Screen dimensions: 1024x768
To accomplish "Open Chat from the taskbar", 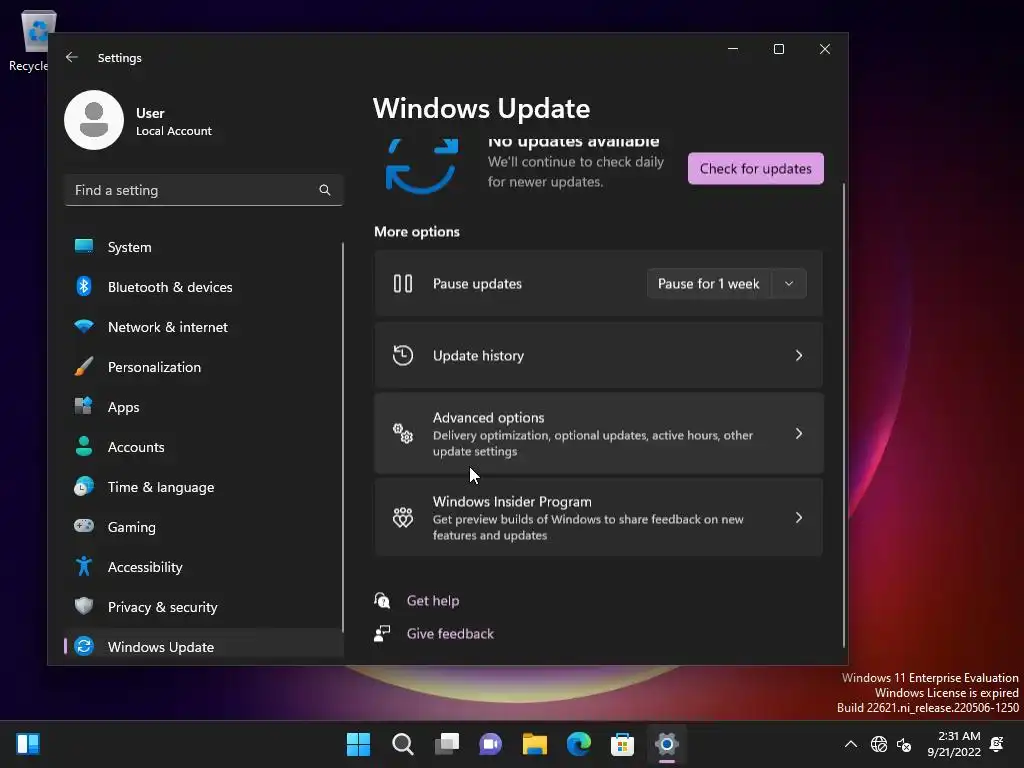I will click(x=490, y=744).
